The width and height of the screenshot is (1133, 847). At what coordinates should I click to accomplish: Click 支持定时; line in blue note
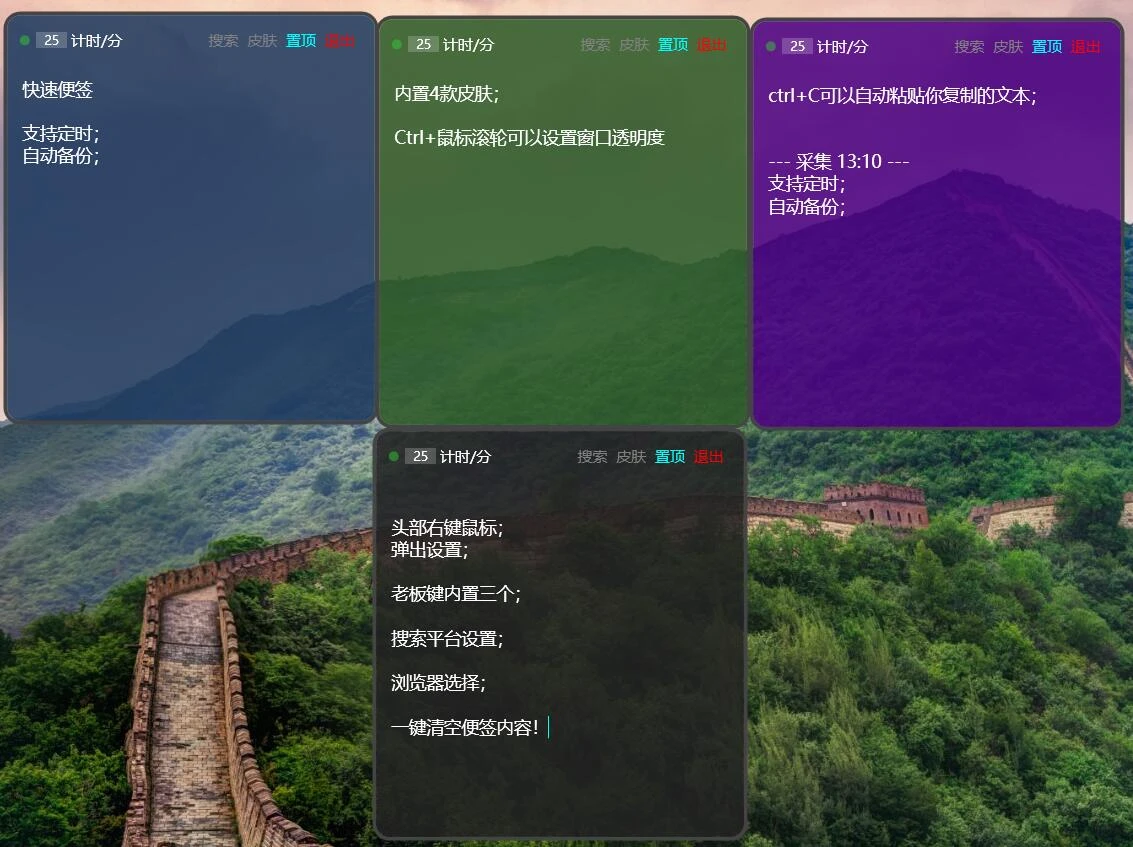click(61, 134)
